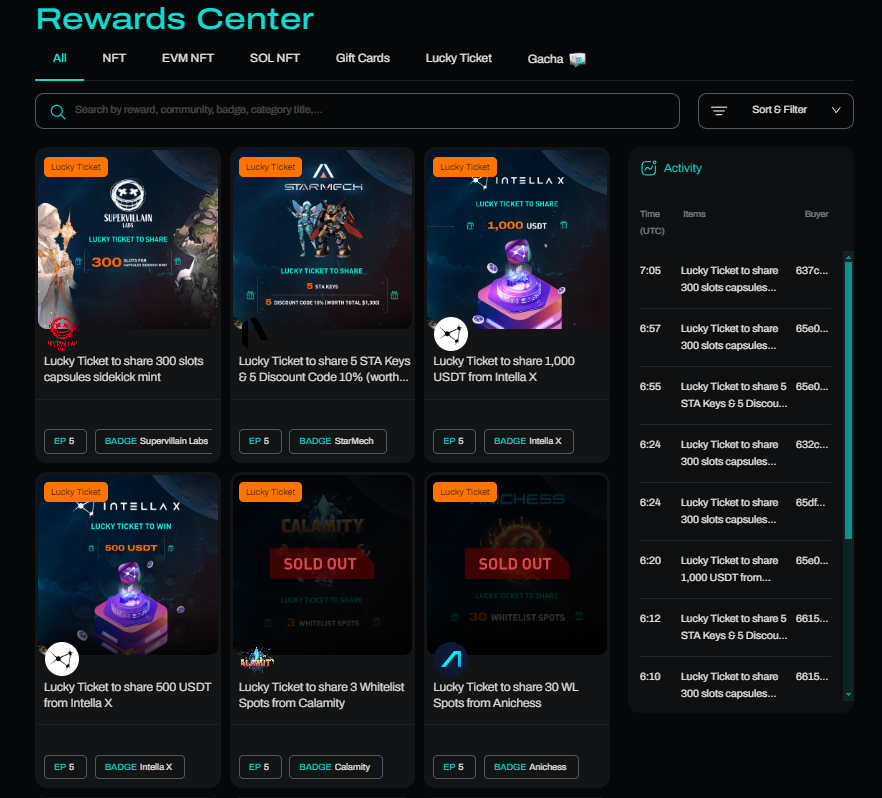This screenshot has height=798, width=882.
Task: Open the sold-out Calamity whitelist thumbnail
Action: tap(322, 565)
